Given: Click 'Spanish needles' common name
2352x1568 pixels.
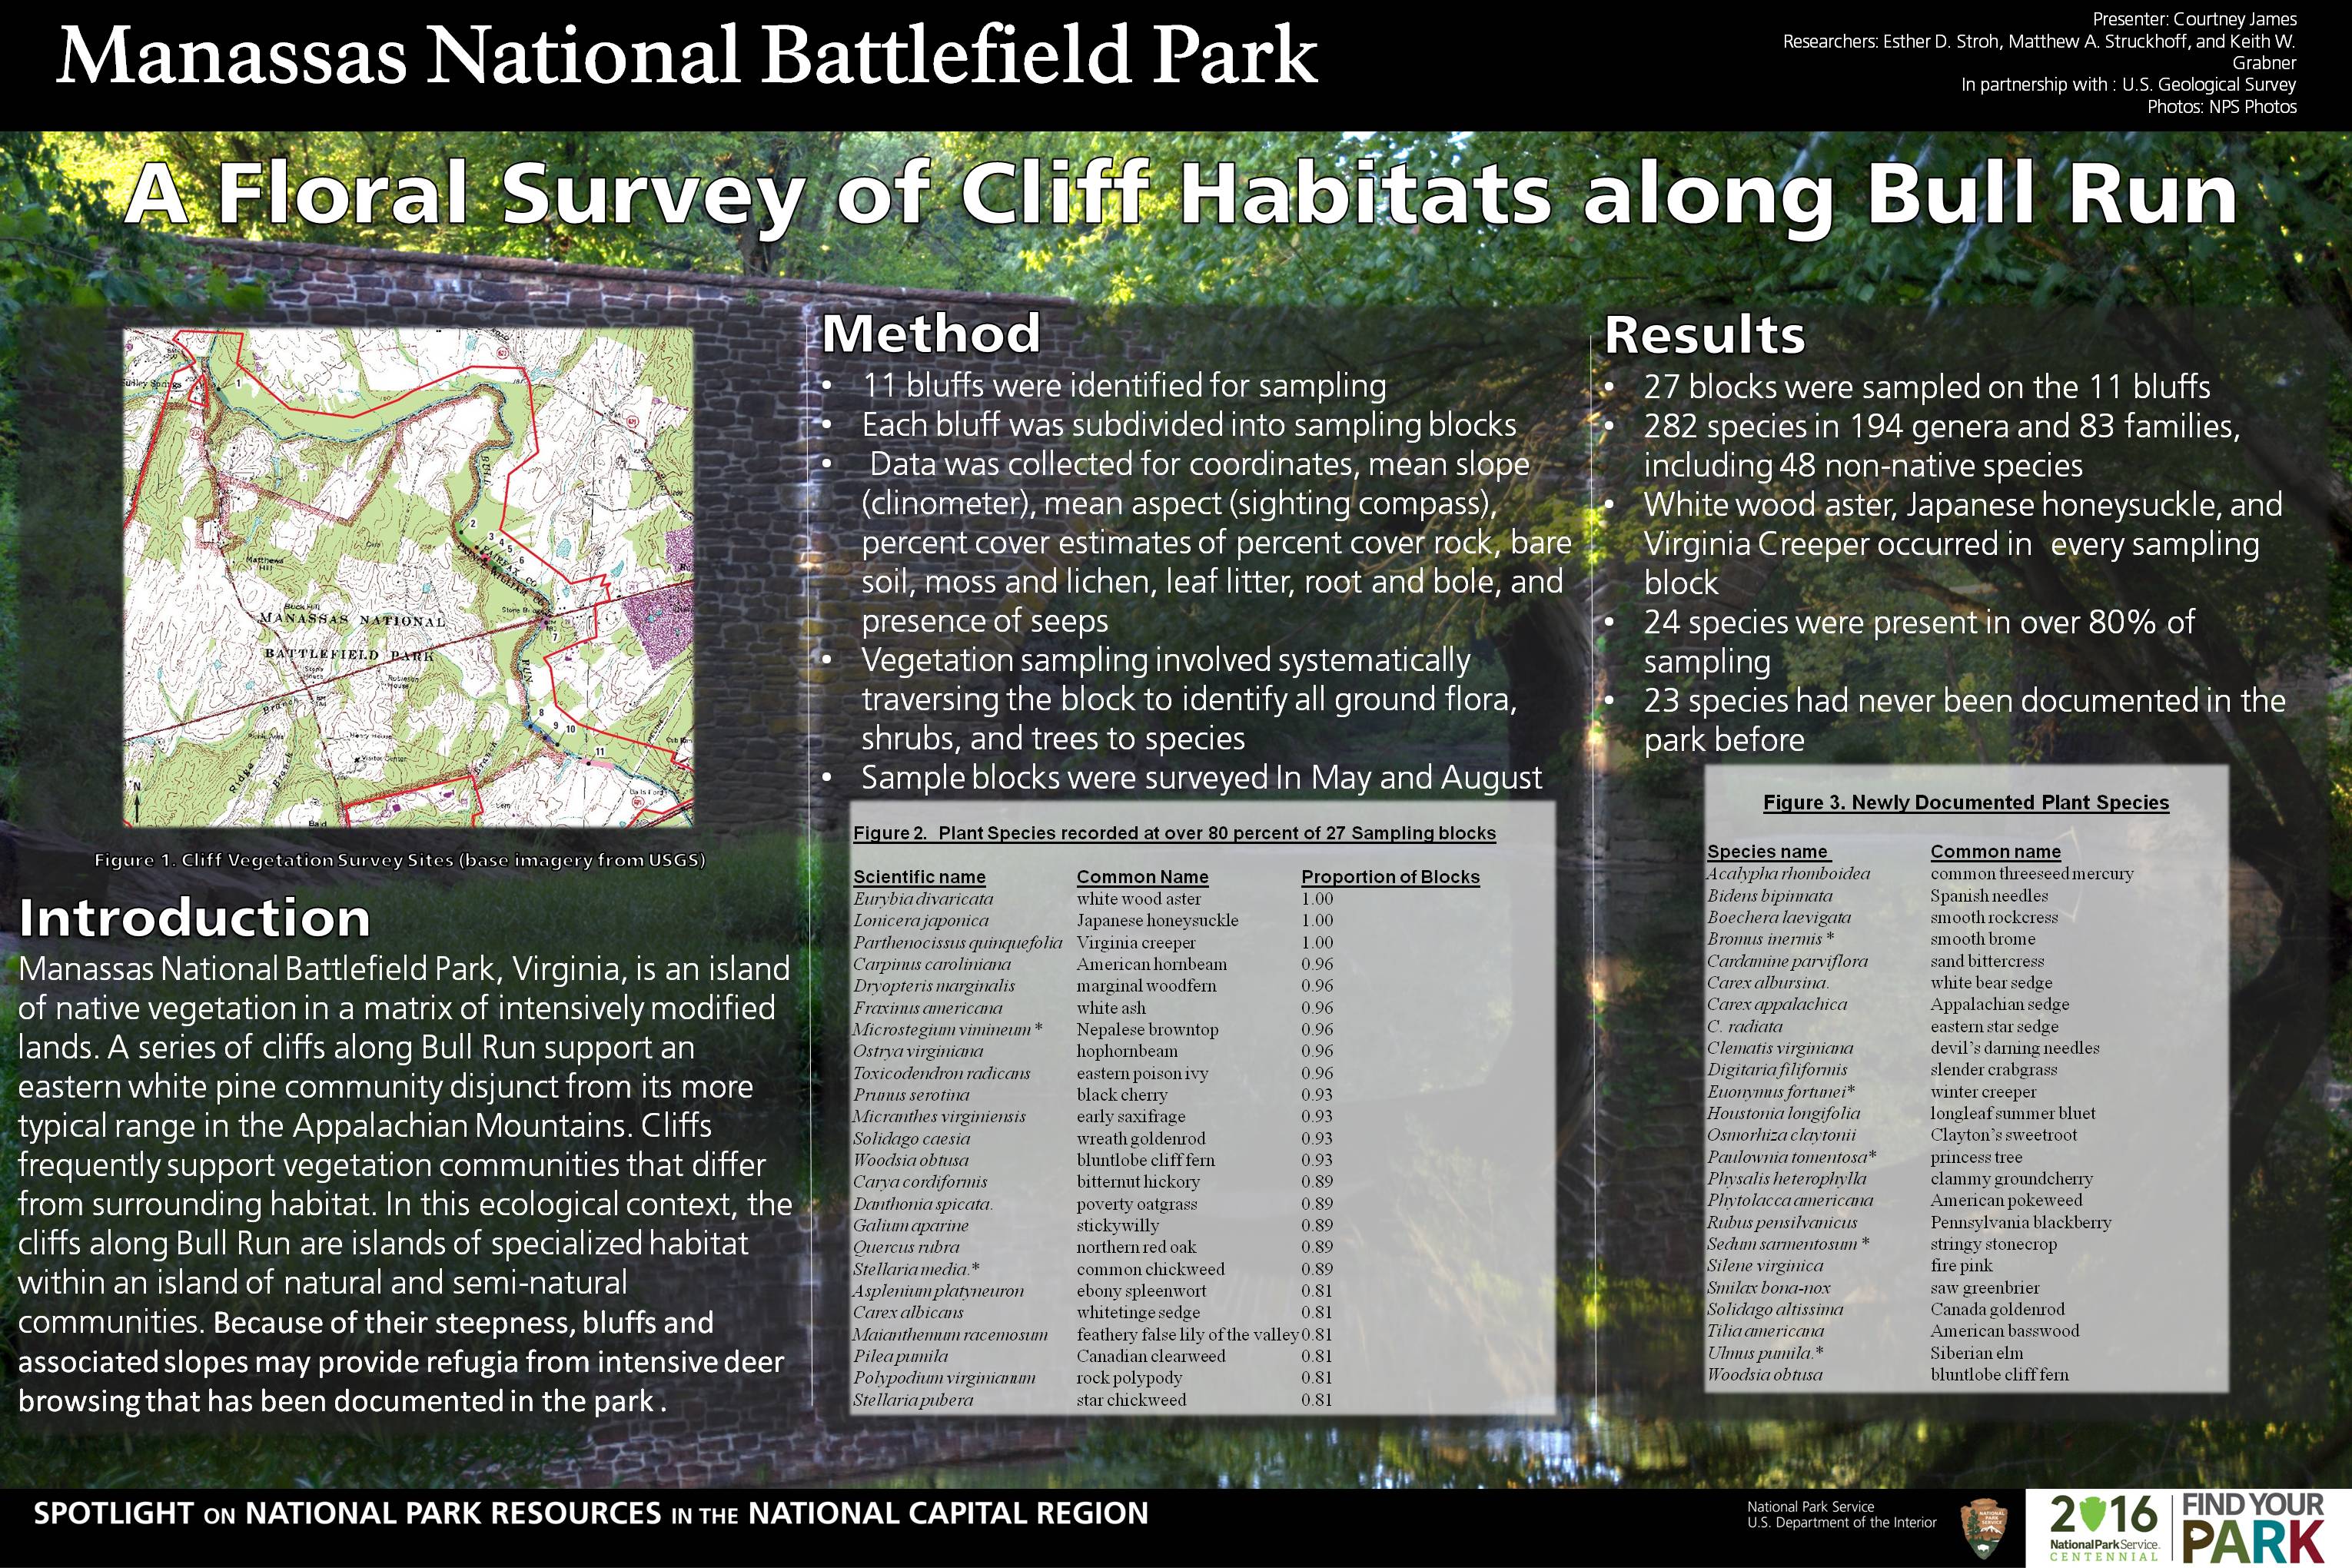Looking at the screenshot, I should pyautogui.click(x=1988, y=896).
